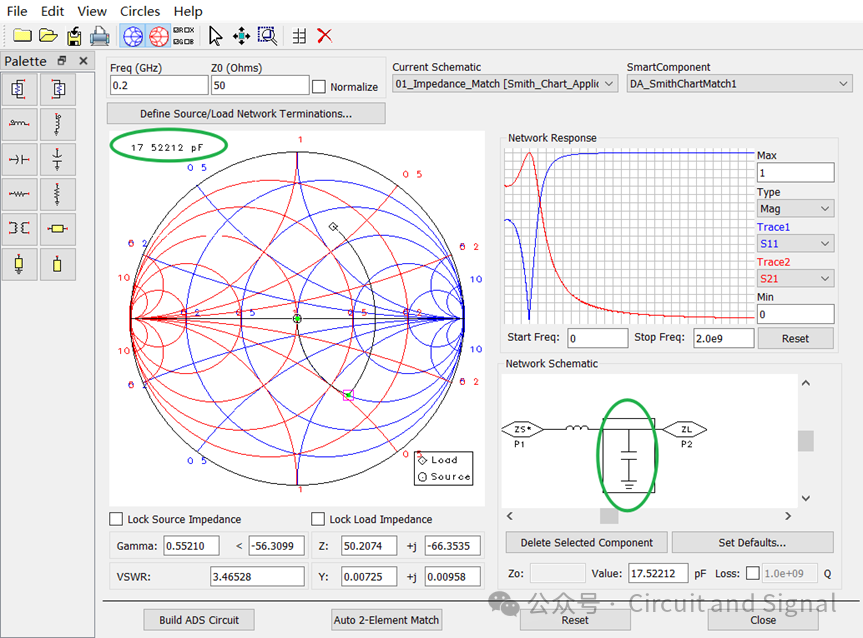Click the Z0 (Ohms) input field
Viewport: 863px width, 638px height.
260,85
